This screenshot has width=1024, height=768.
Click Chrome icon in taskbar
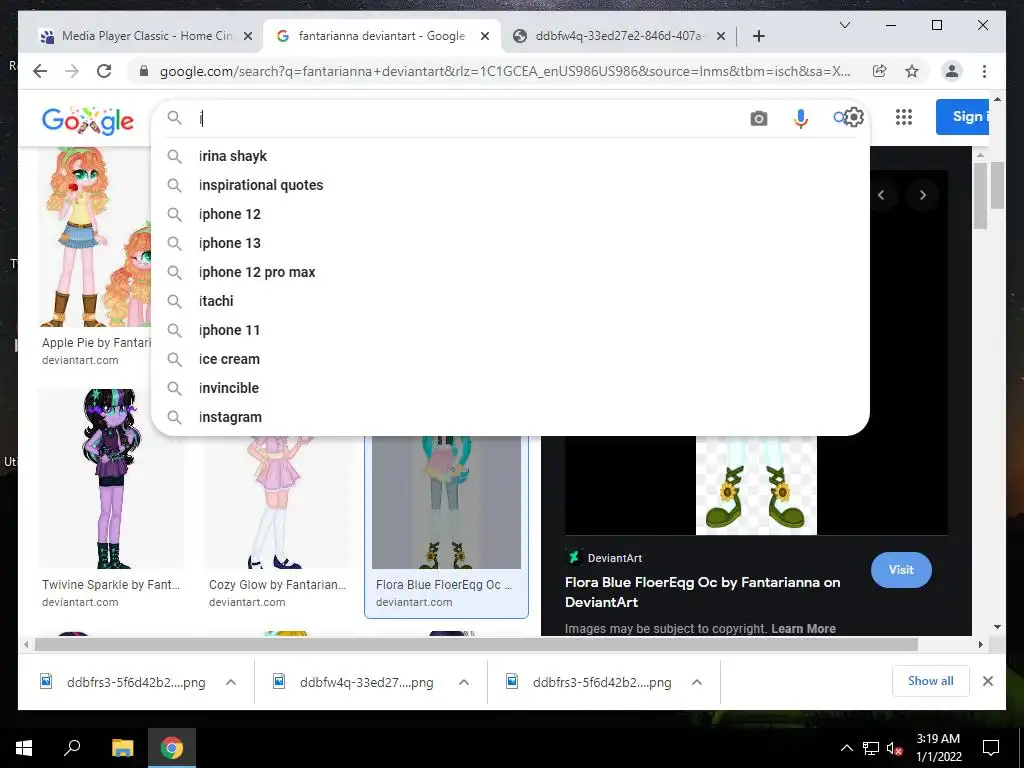172,748
